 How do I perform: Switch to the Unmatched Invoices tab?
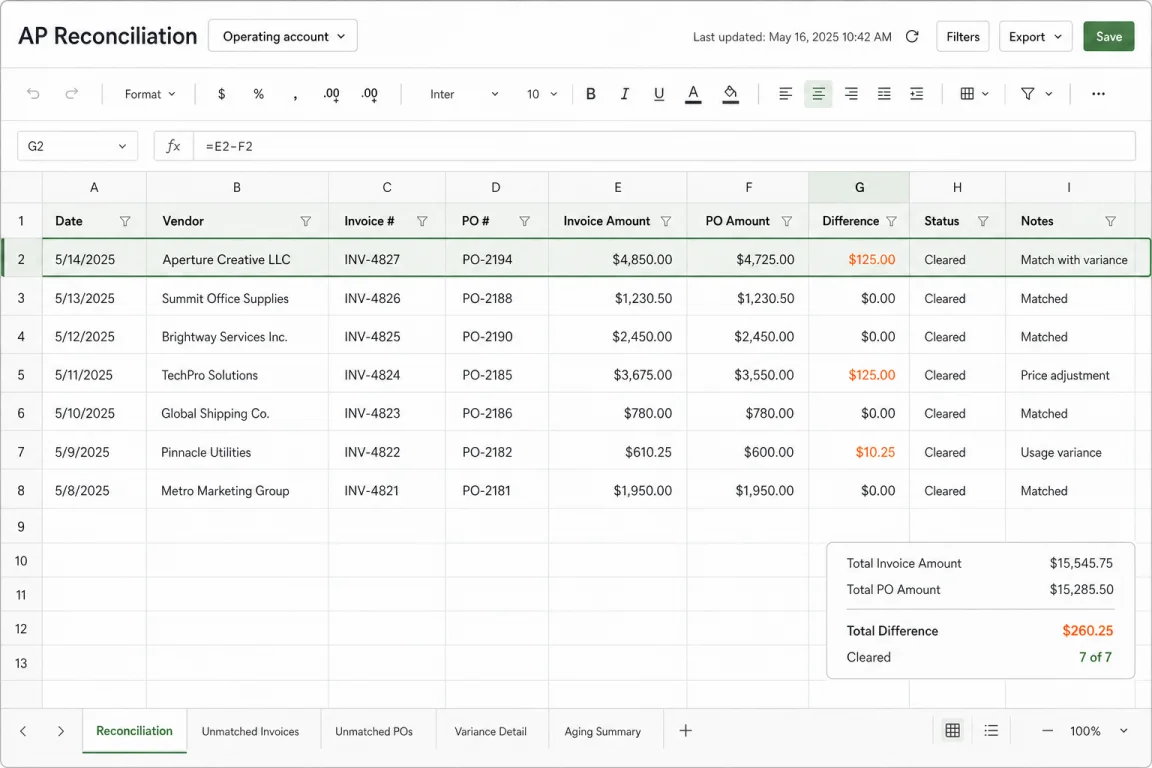(251, 731)
